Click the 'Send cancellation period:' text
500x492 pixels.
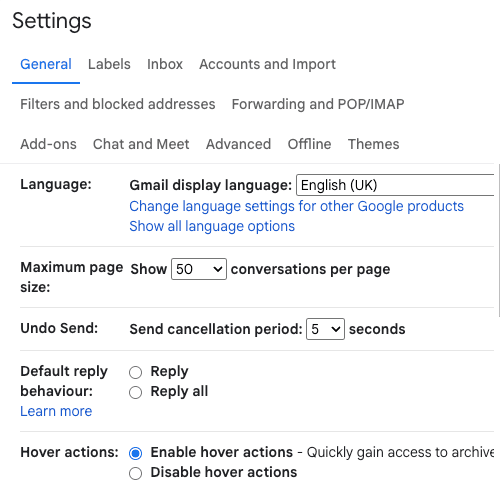coord(216,329)
